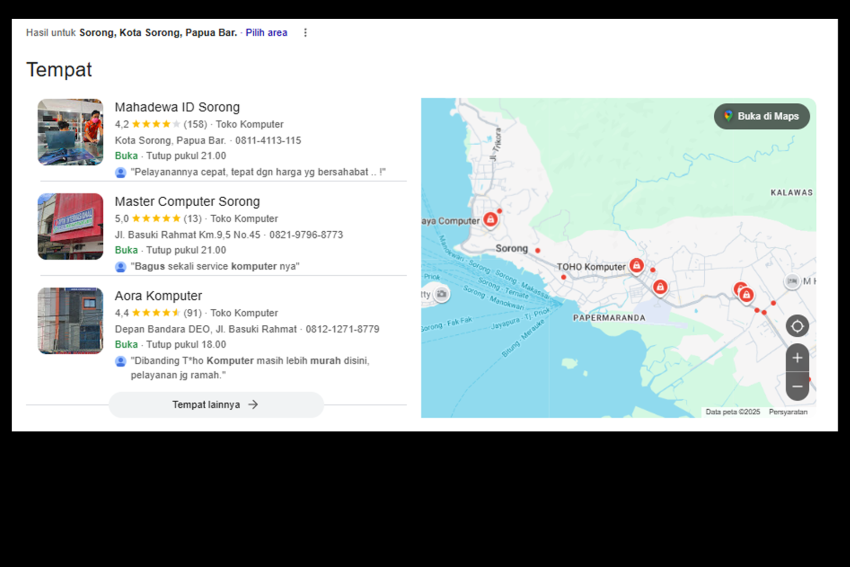Click the Aora Komputer building photo
Screen dimensions: 850x567
click(70, 321)
